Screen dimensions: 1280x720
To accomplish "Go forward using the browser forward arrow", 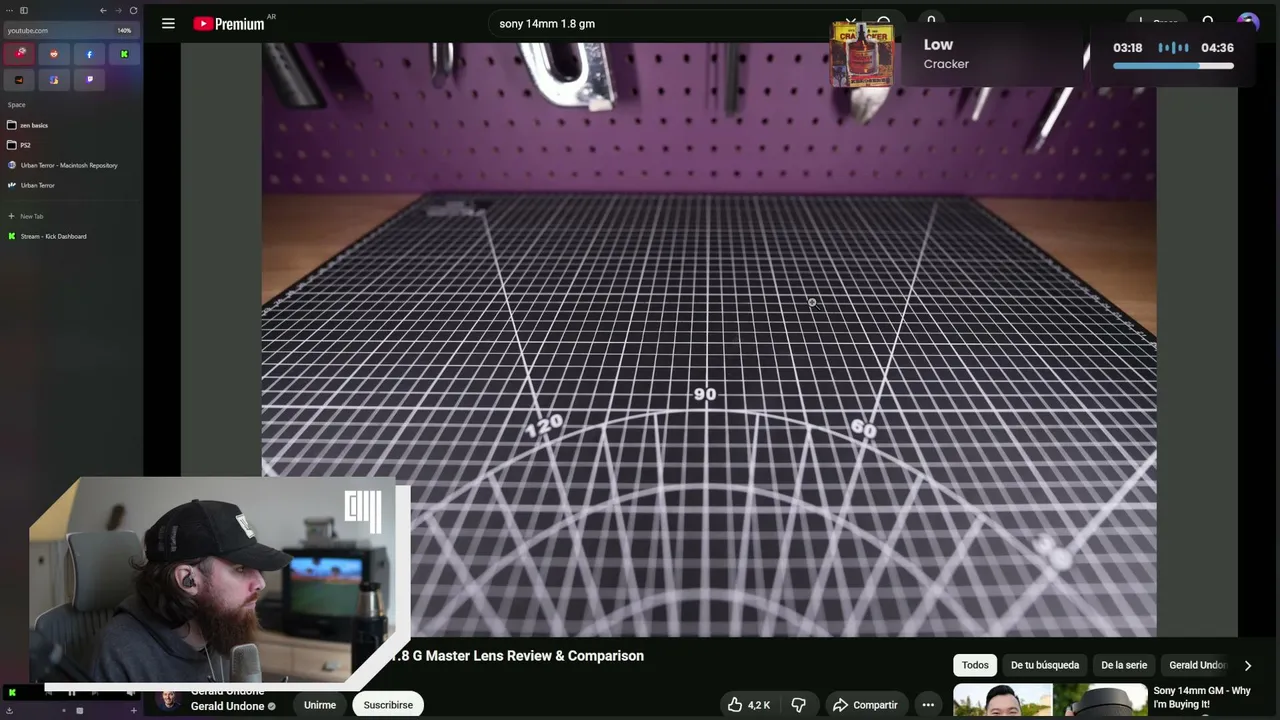I will [x=118, y=10].
